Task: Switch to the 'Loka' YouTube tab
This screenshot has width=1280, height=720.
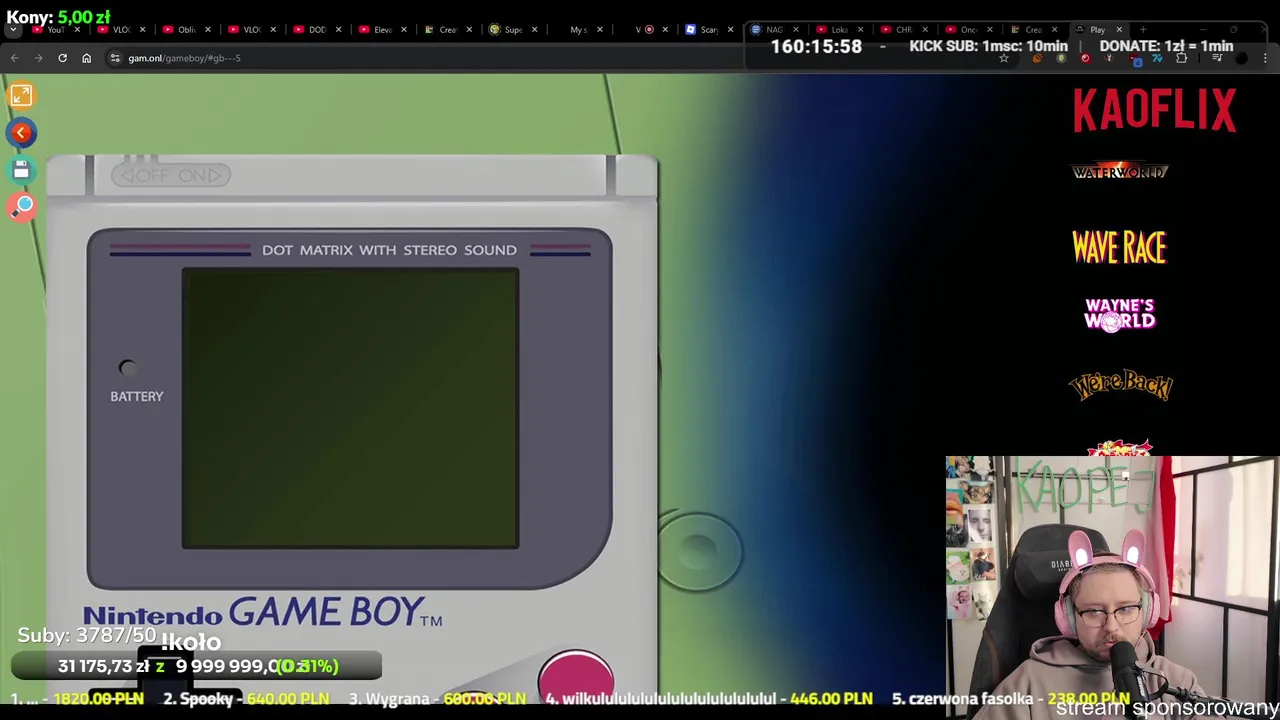Action: pyautogui.click(x=838, y=29)
